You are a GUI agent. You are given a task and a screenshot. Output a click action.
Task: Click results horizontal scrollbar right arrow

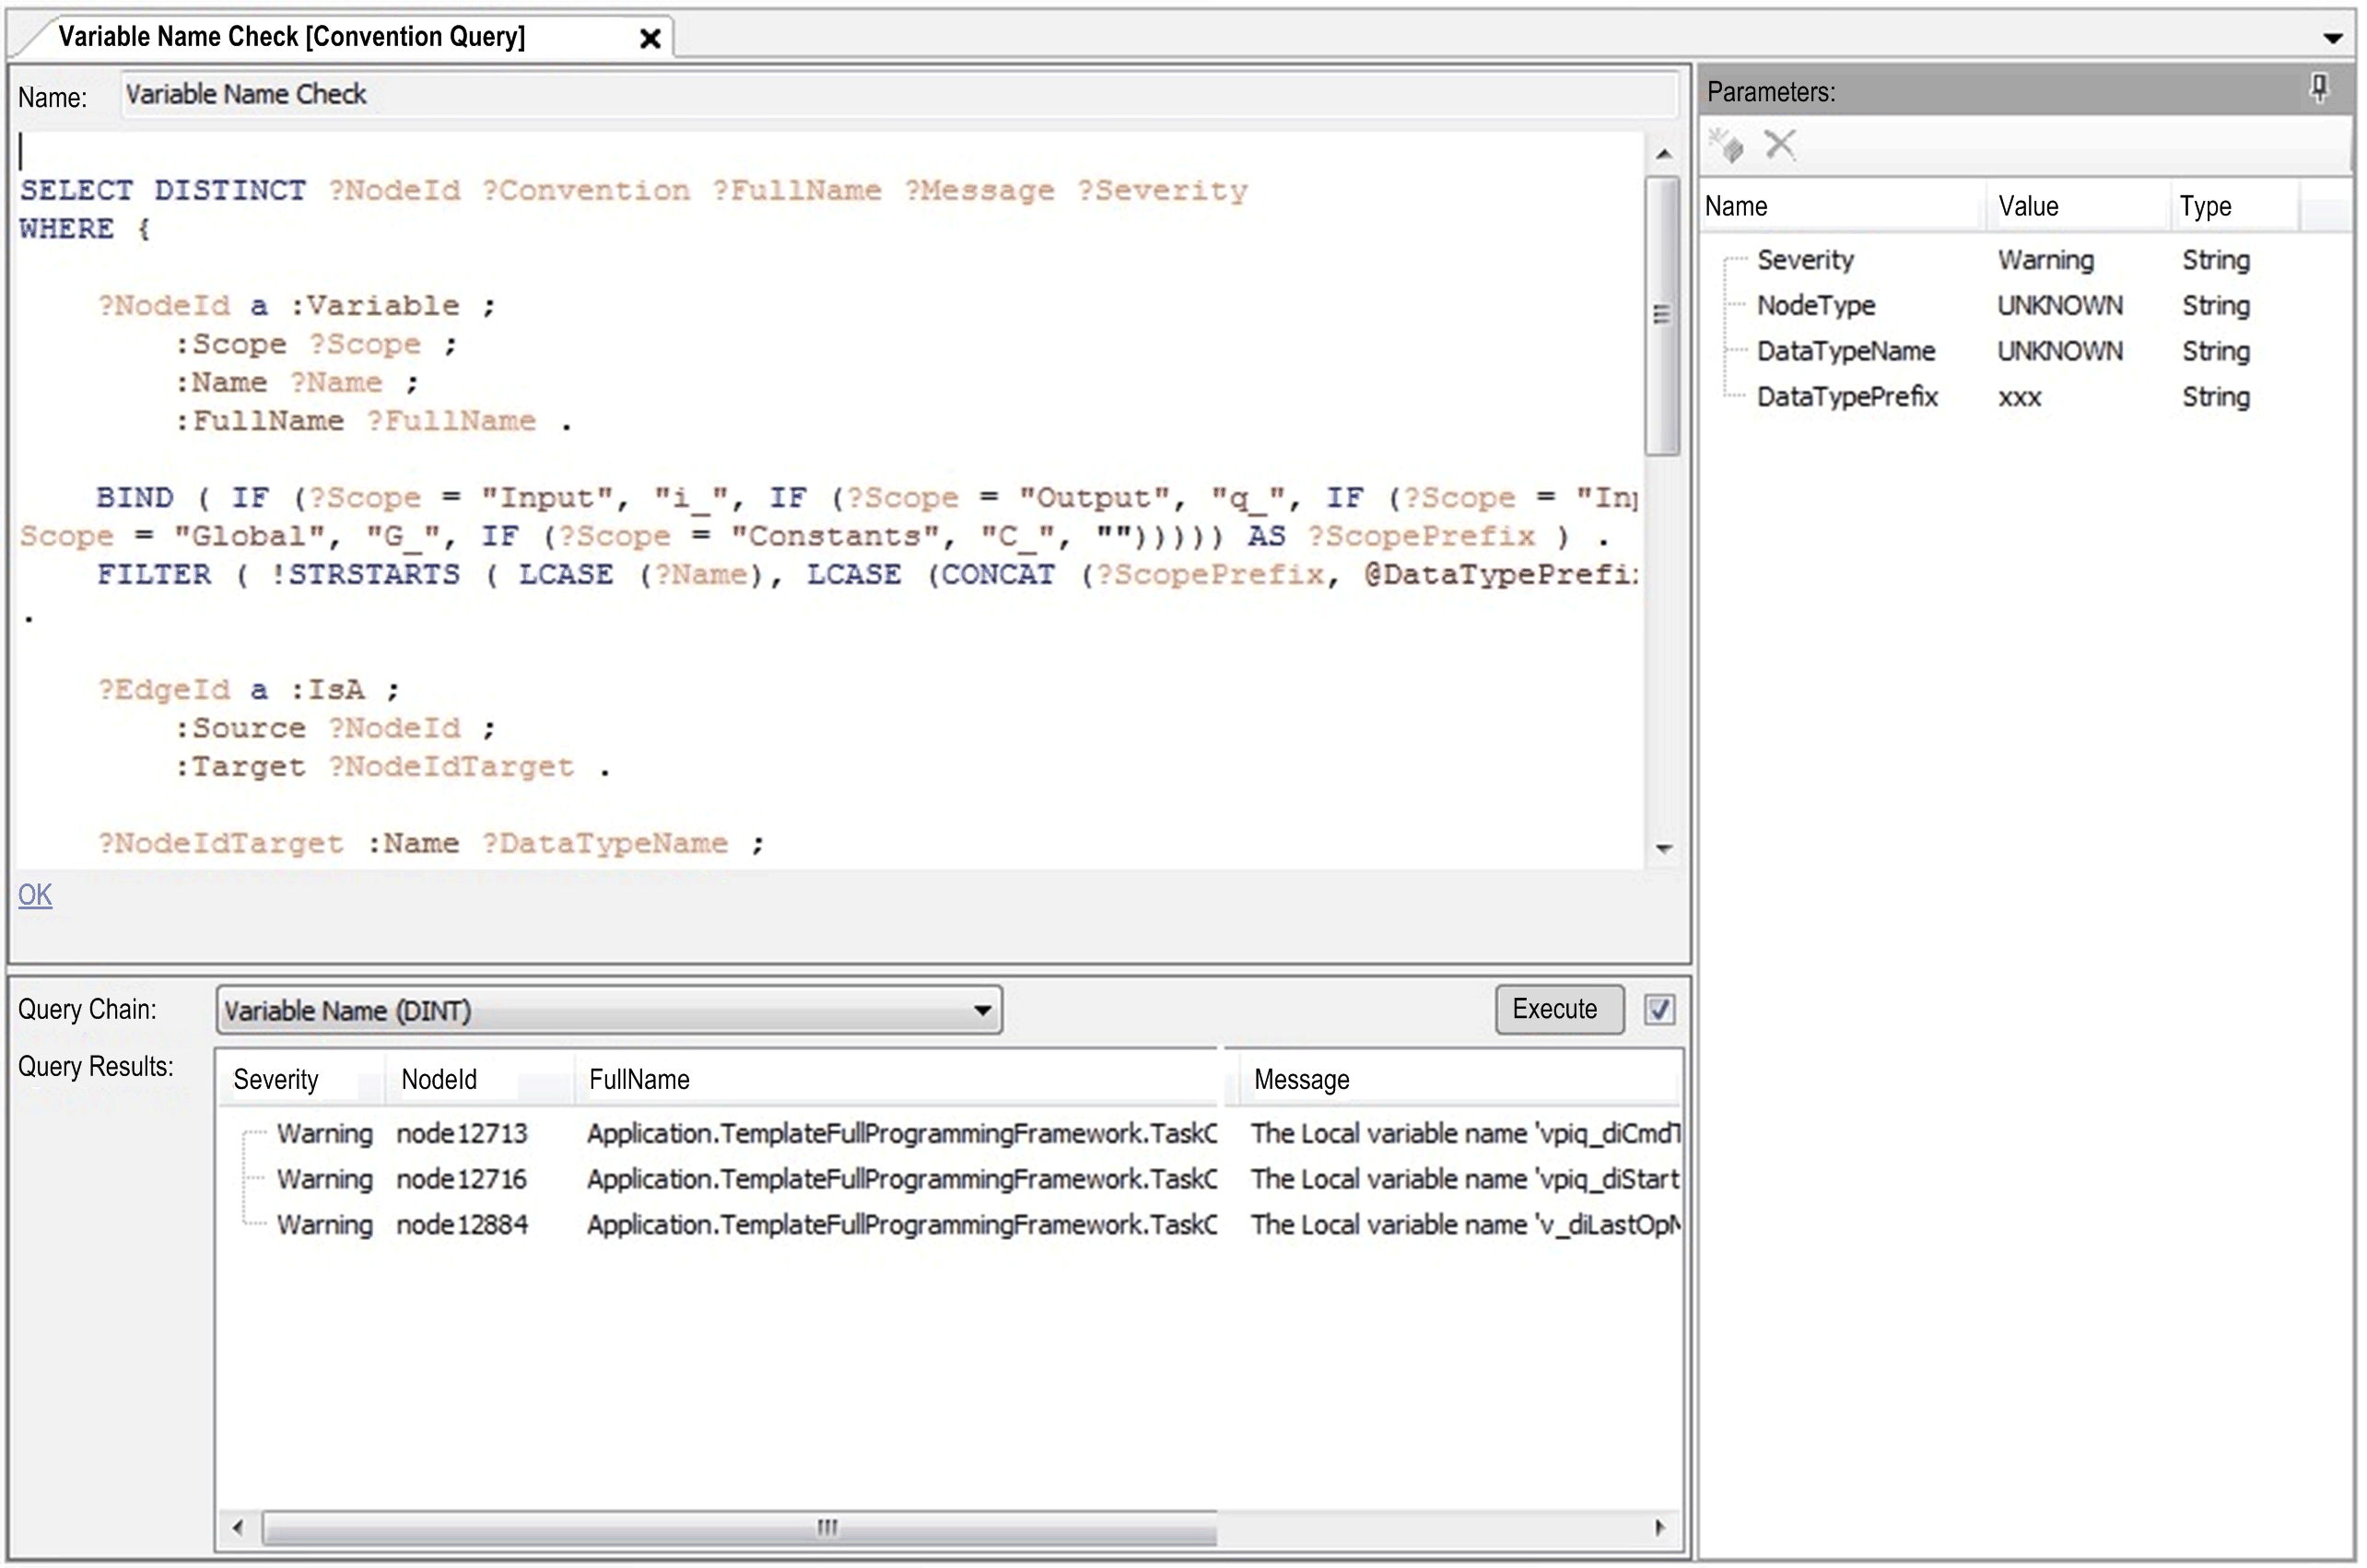(1660, 1527)
